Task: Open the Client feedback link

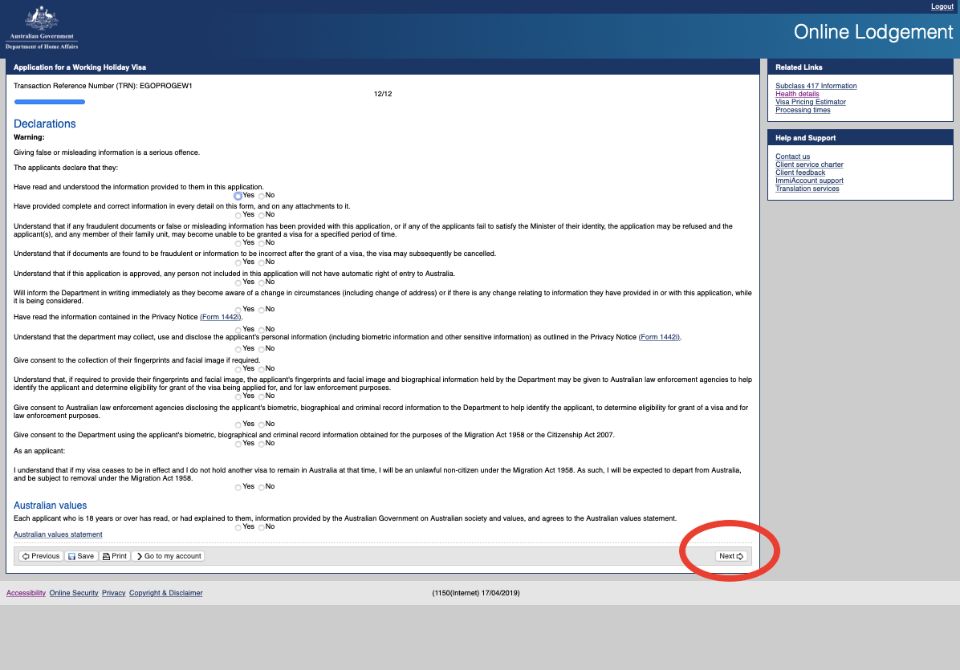Action: tap(800, 173)
